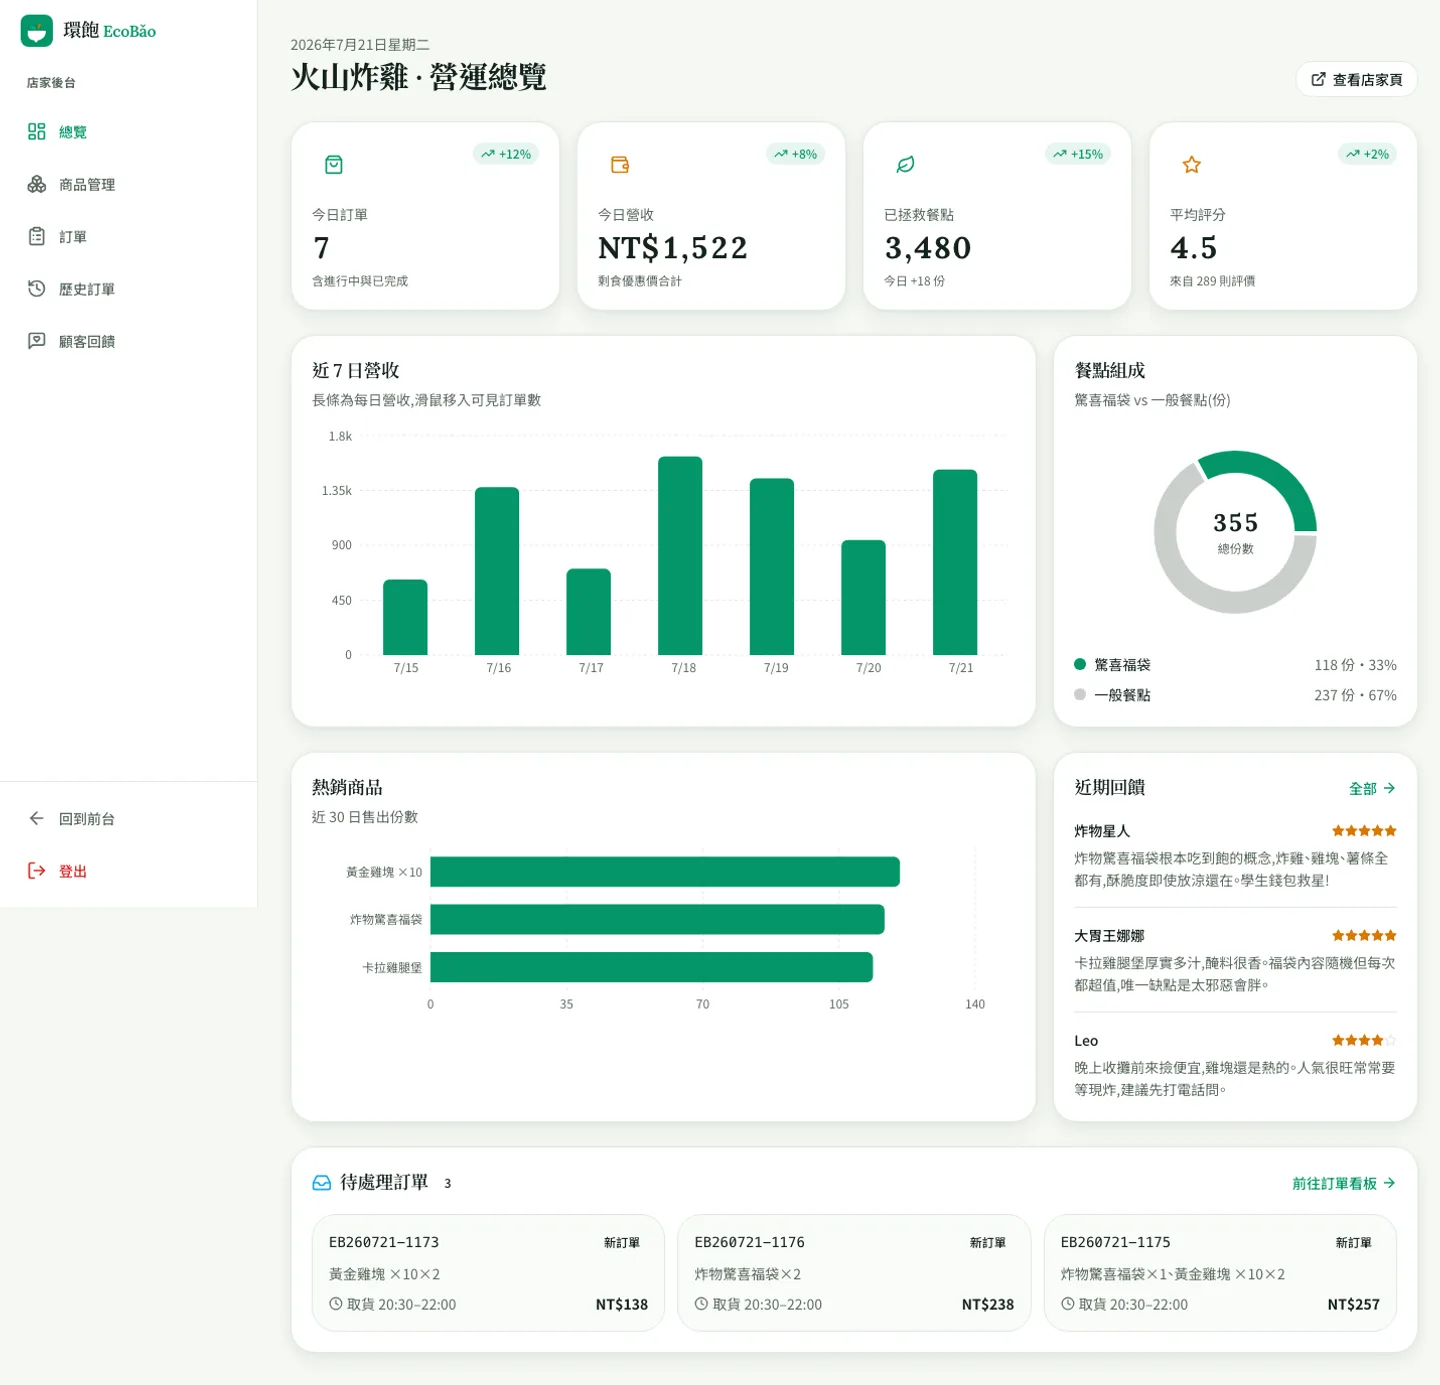Click the external link icon in 查看店家頁
Screen dimensions: 1440x1385
point(1319,79)
